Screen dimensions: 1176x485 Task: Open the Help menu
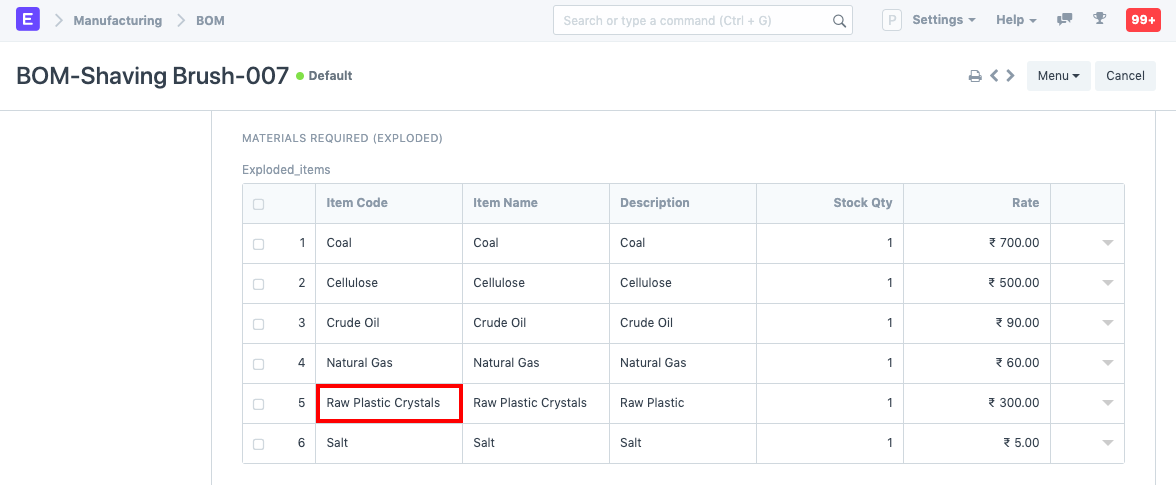coord(1016,20)
